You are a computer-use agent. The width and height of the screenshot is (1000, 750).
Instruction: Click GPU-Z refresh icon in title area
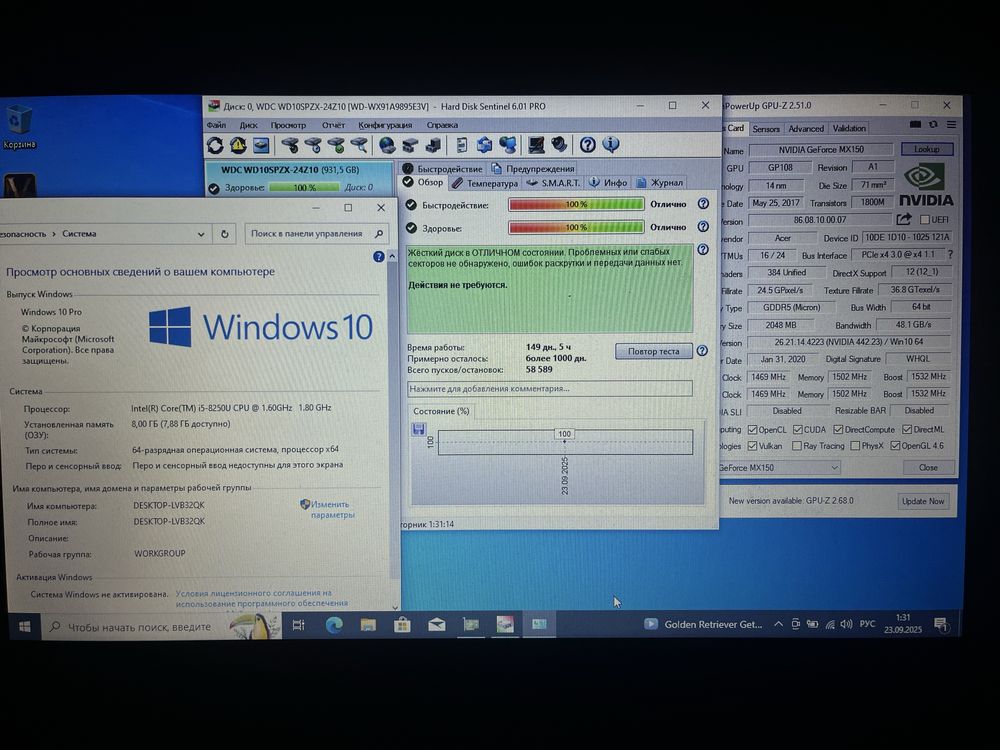point(933,124)
